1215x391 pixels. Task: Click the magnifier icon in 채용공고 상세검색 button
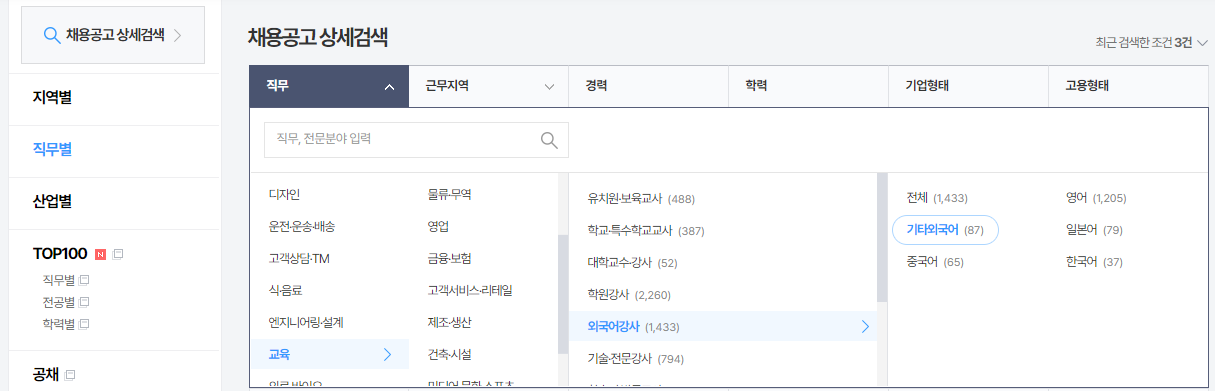point(52,35)
